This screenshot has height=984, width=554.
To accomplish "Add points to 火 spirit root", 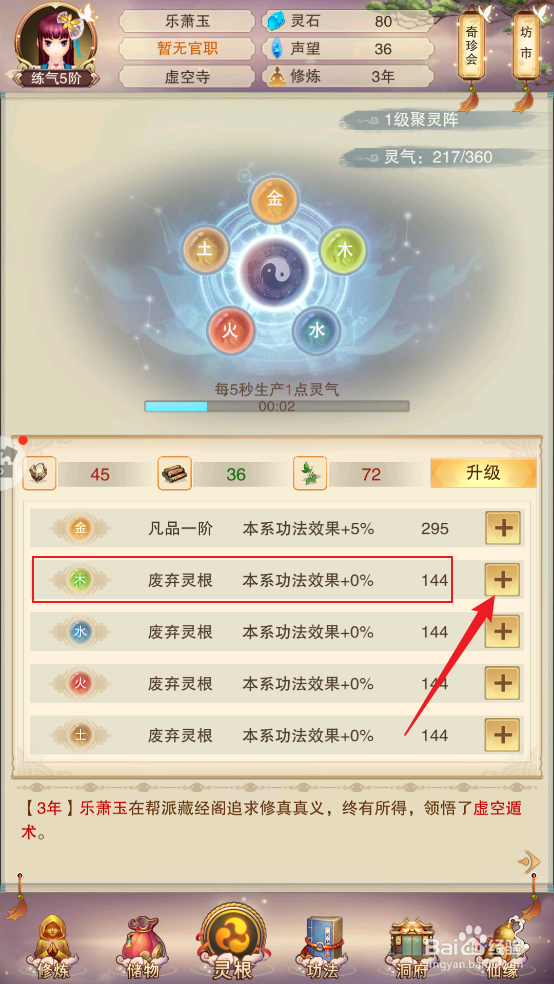I will (x=503, y=683).
